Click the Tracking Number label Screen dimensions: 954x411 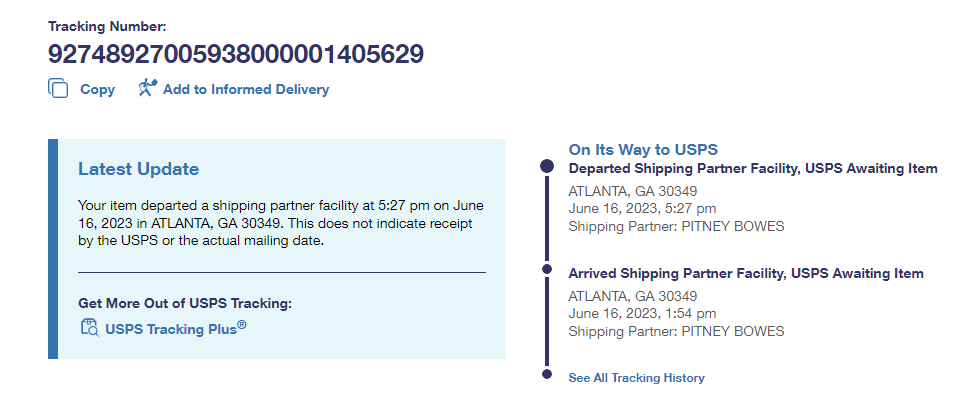point(107,25)
